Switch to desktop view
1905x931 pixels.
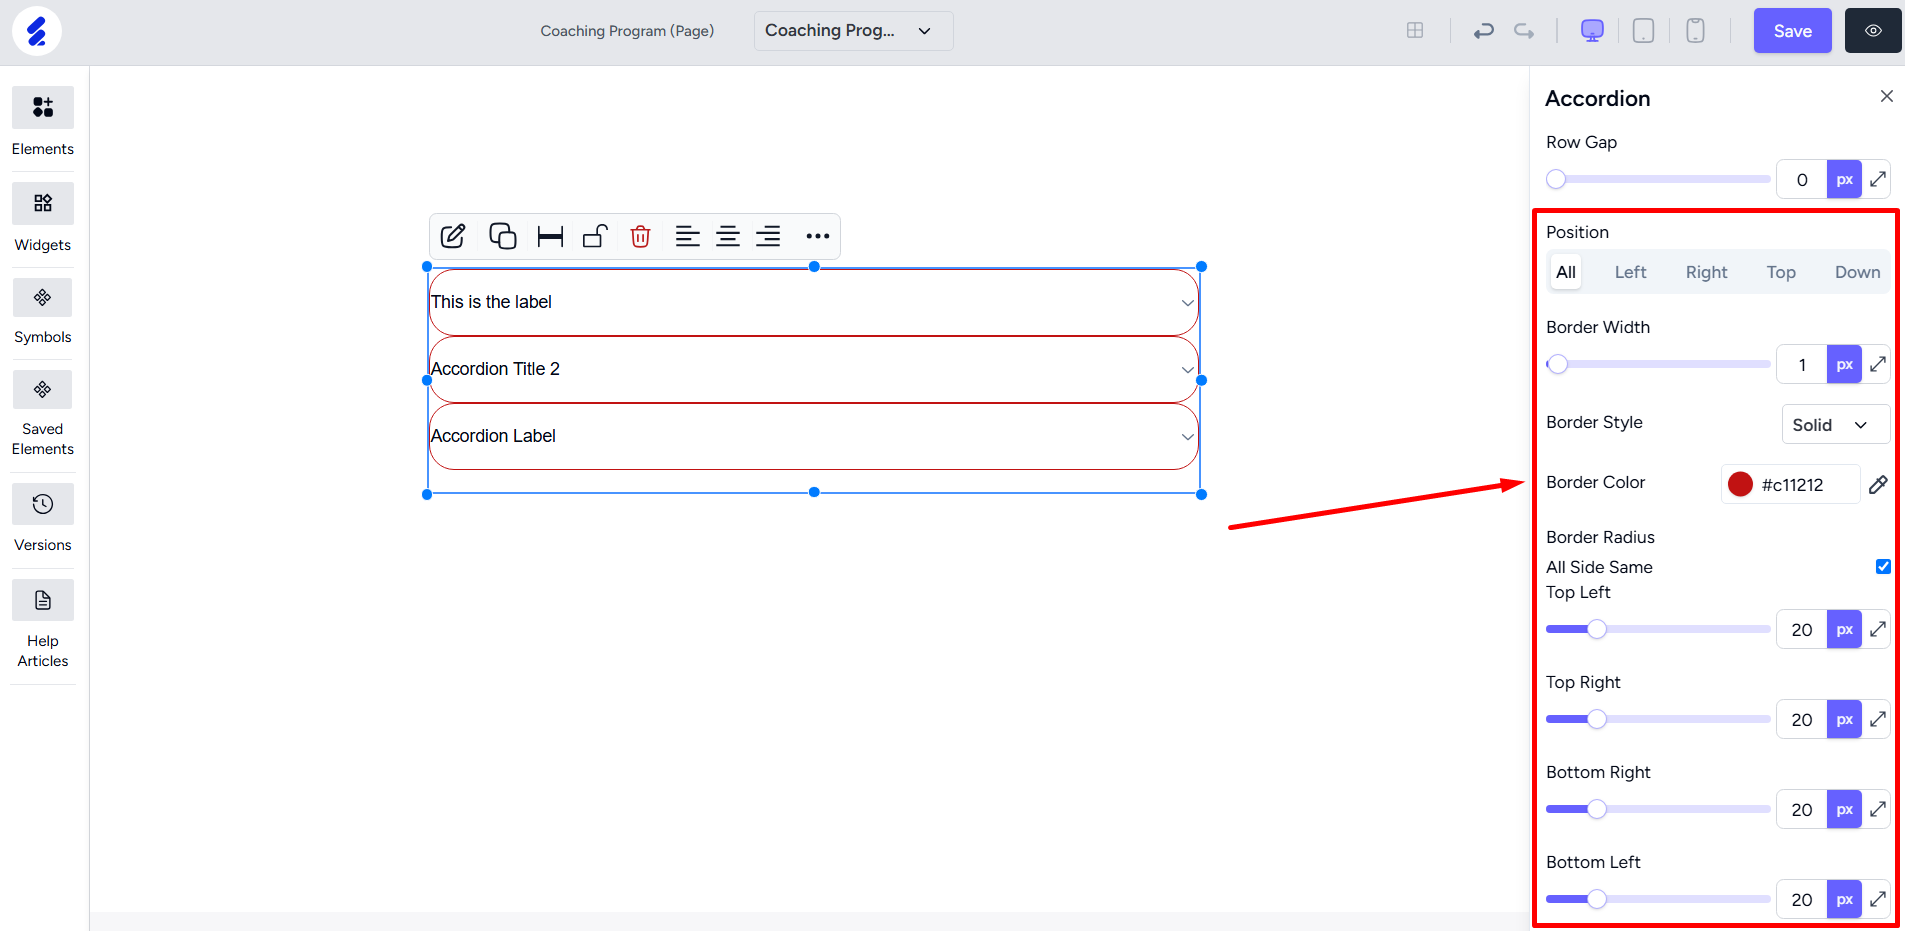[1592, 31]
